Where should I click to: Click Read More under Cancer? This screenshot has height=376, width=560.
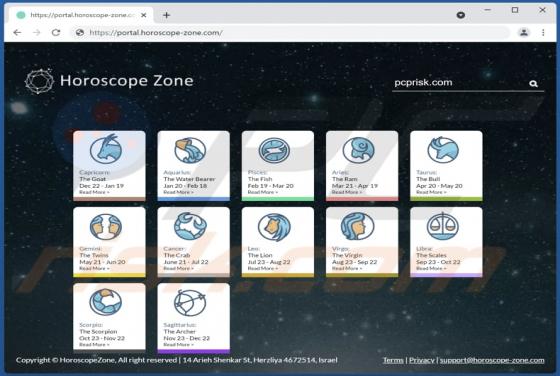[179, 269]
